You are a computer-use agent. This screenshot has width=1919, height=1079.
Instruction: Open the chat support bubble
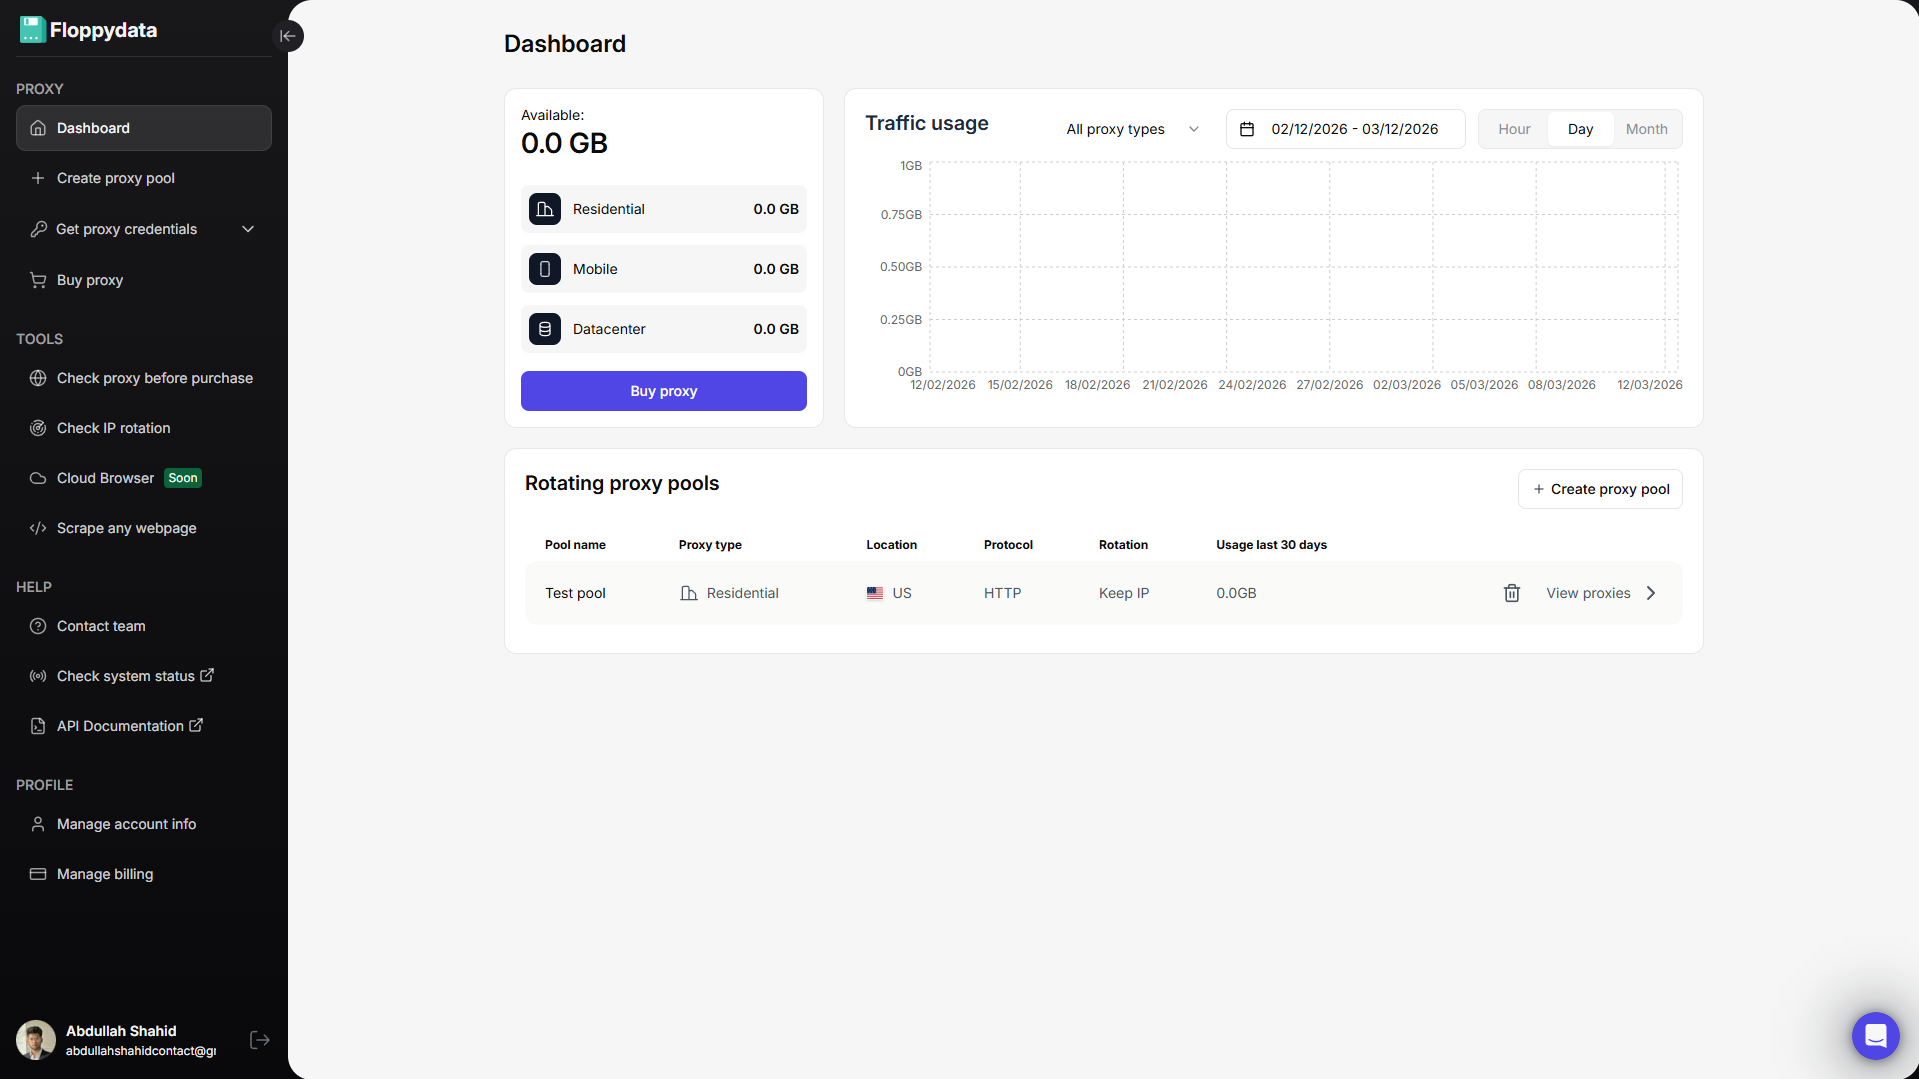click(1875, 1036)
